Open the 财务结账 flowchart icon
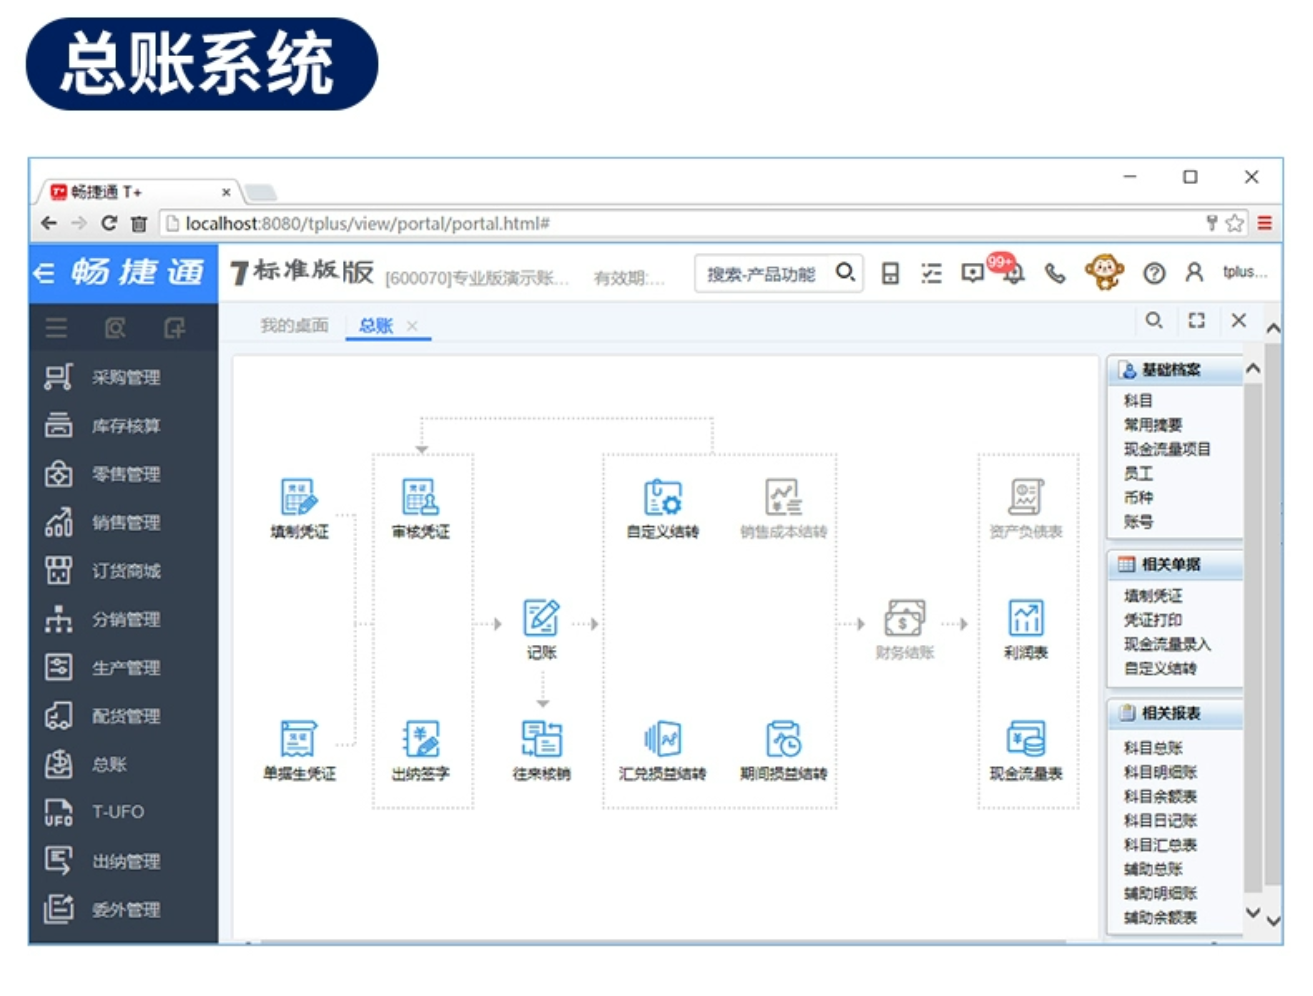 pos(904,618)
